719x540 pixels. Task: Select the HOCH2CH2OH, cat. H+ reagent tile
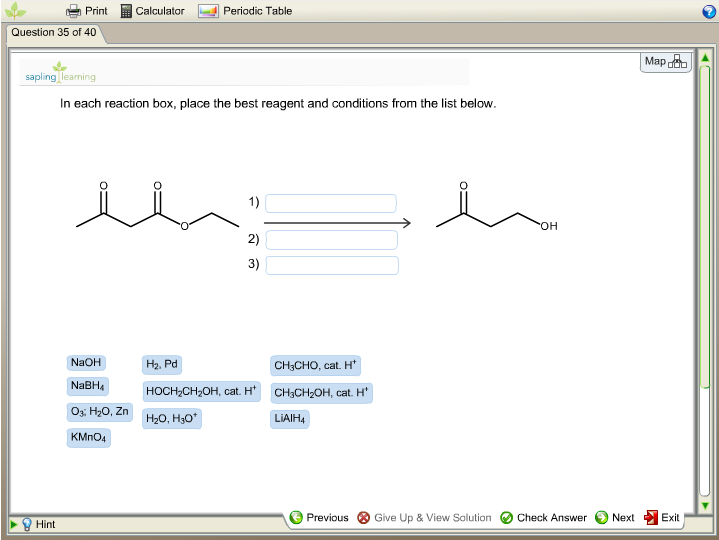tap(201, 391)
